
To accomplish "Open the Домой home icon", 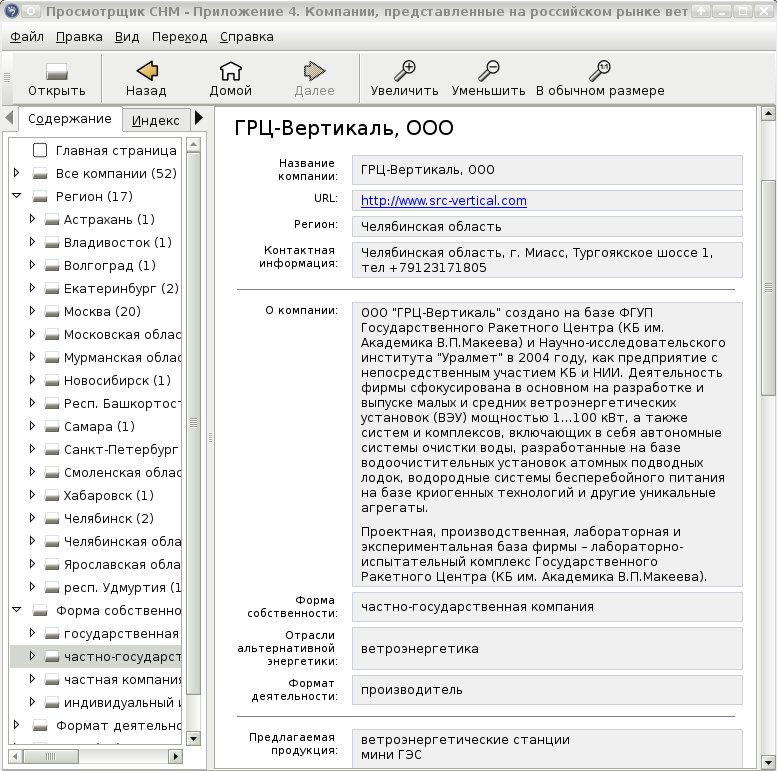I will (x=230, y=71).
